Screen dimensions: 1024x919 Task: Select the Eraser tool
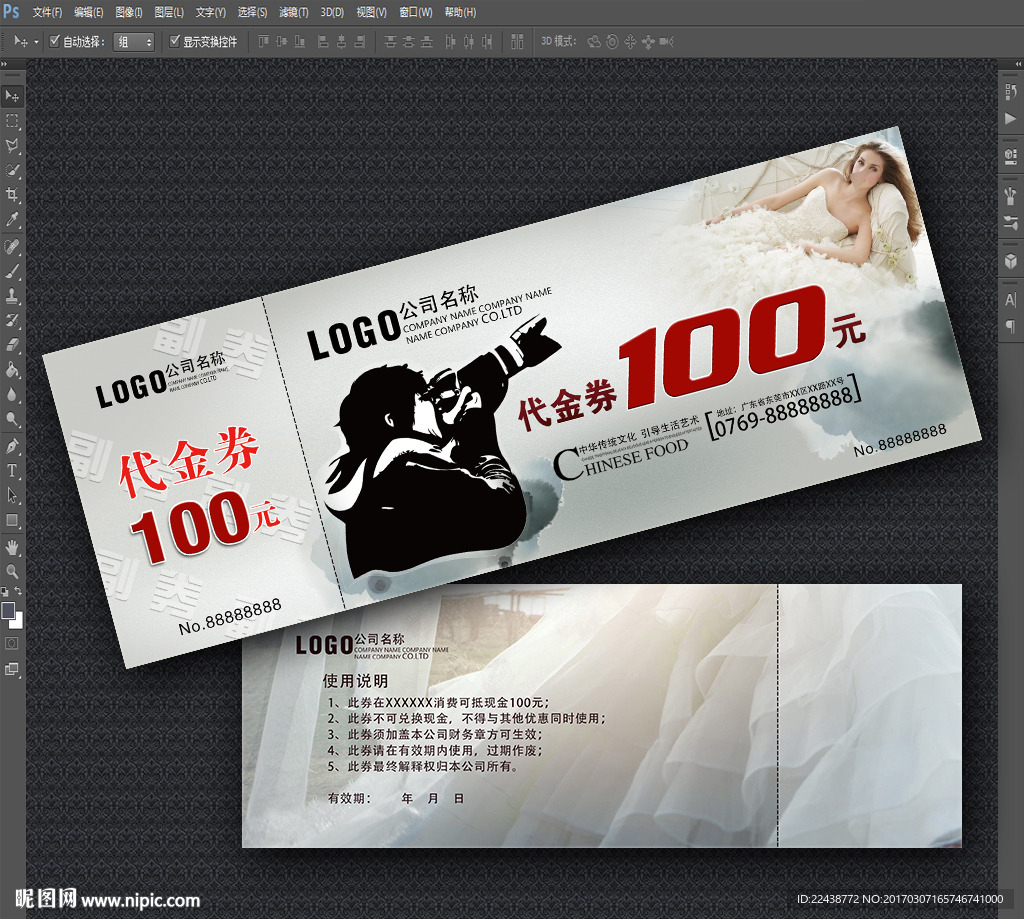pos(12,345)
